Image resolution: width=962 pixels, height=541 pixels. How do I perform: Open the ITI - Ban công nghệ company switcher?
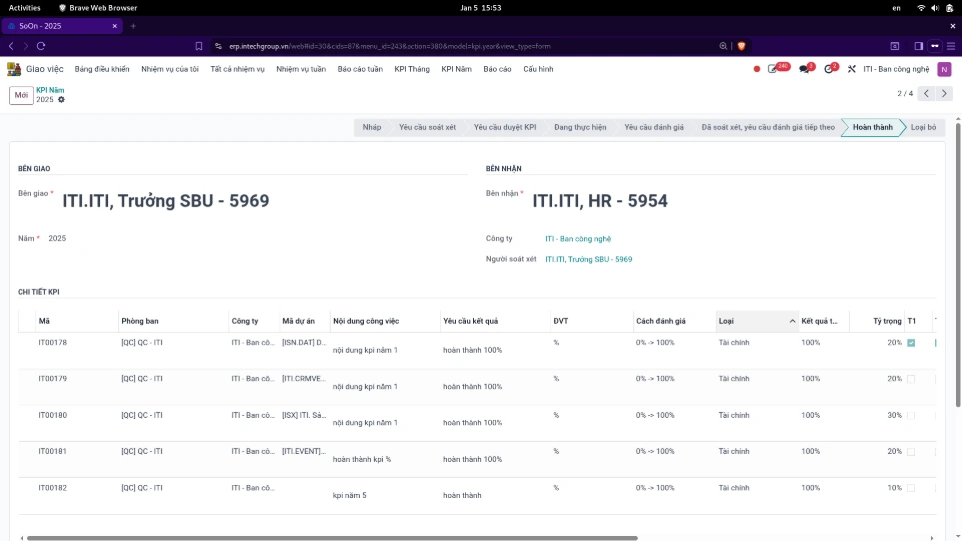[x=896, y=69]
